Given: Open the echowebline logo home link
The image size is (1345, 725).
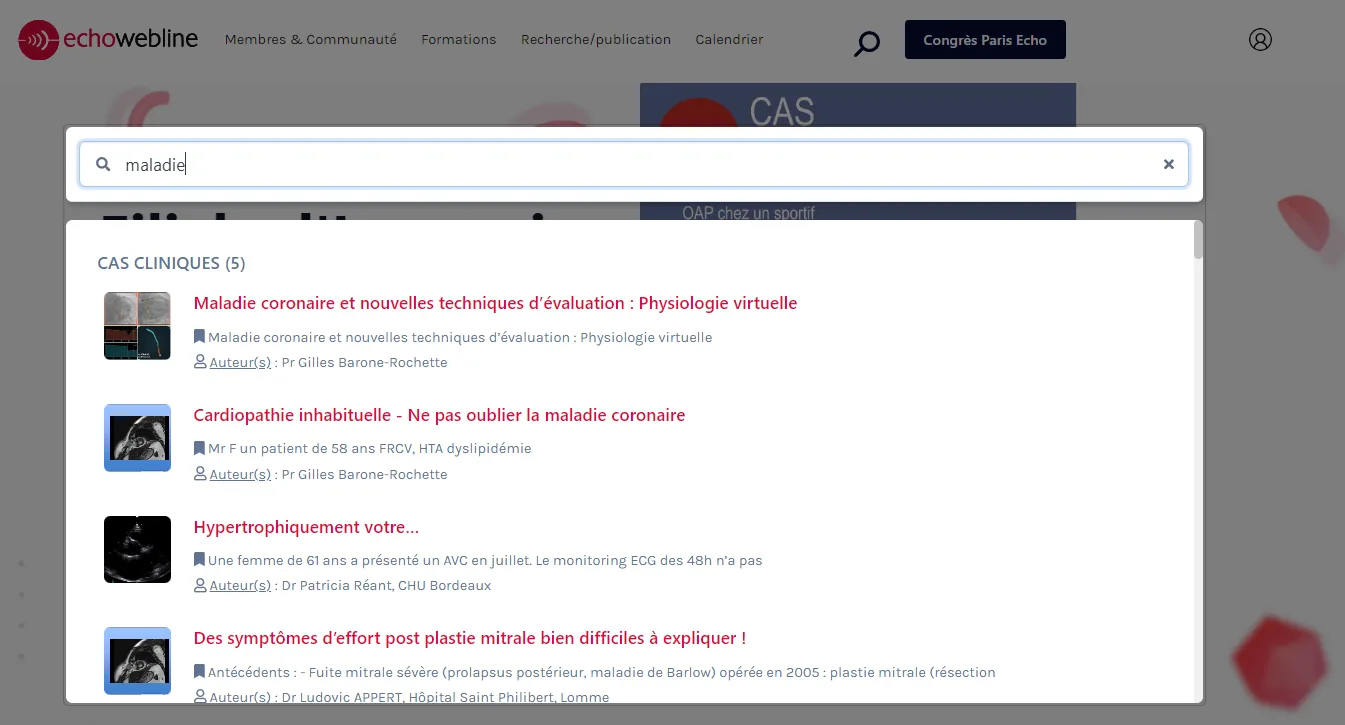Looking at the screenshot, I should pyautogui.click(x=108, y=40).
